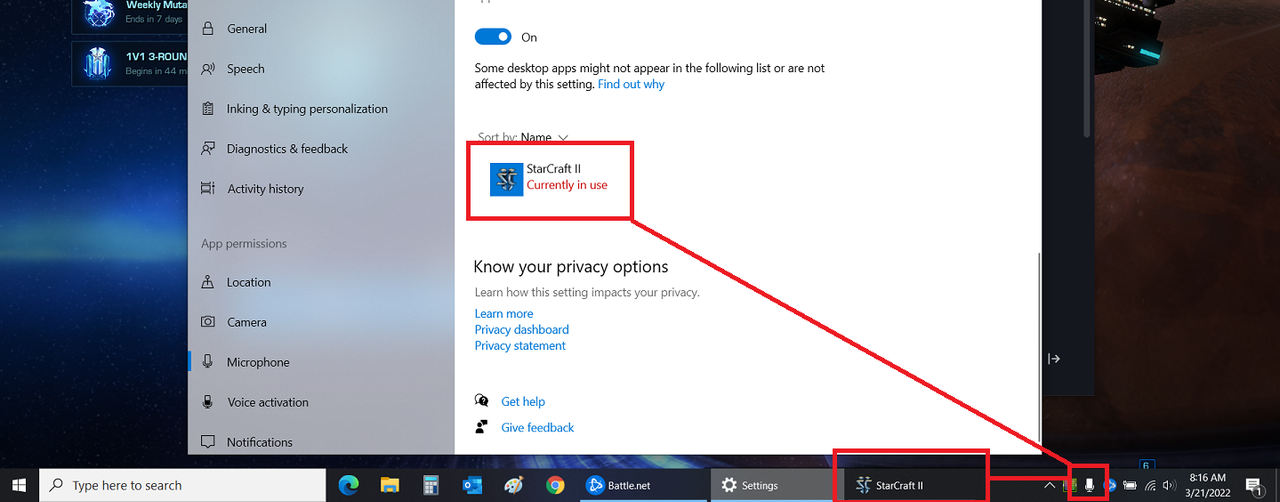Open Camera app permissions
The width and height of the screenshot is (1280, 502).
246,322
